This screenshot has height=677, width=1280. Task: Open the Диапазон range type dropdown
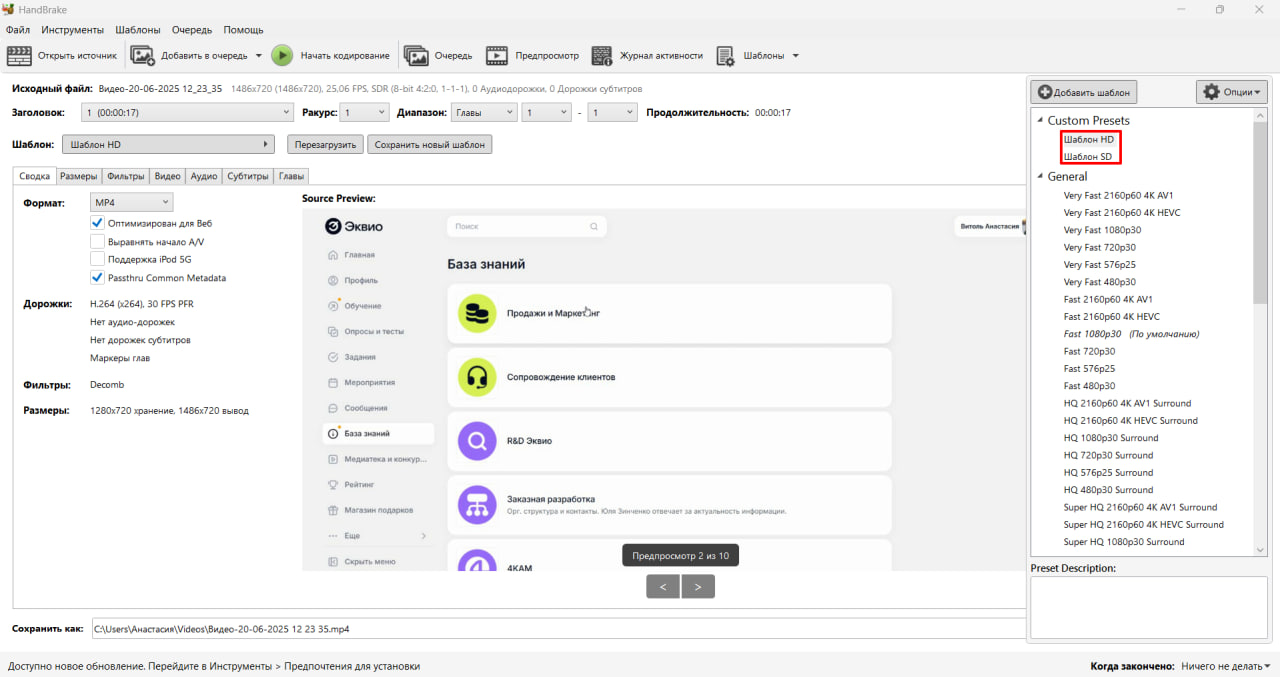tap(484, 113)
